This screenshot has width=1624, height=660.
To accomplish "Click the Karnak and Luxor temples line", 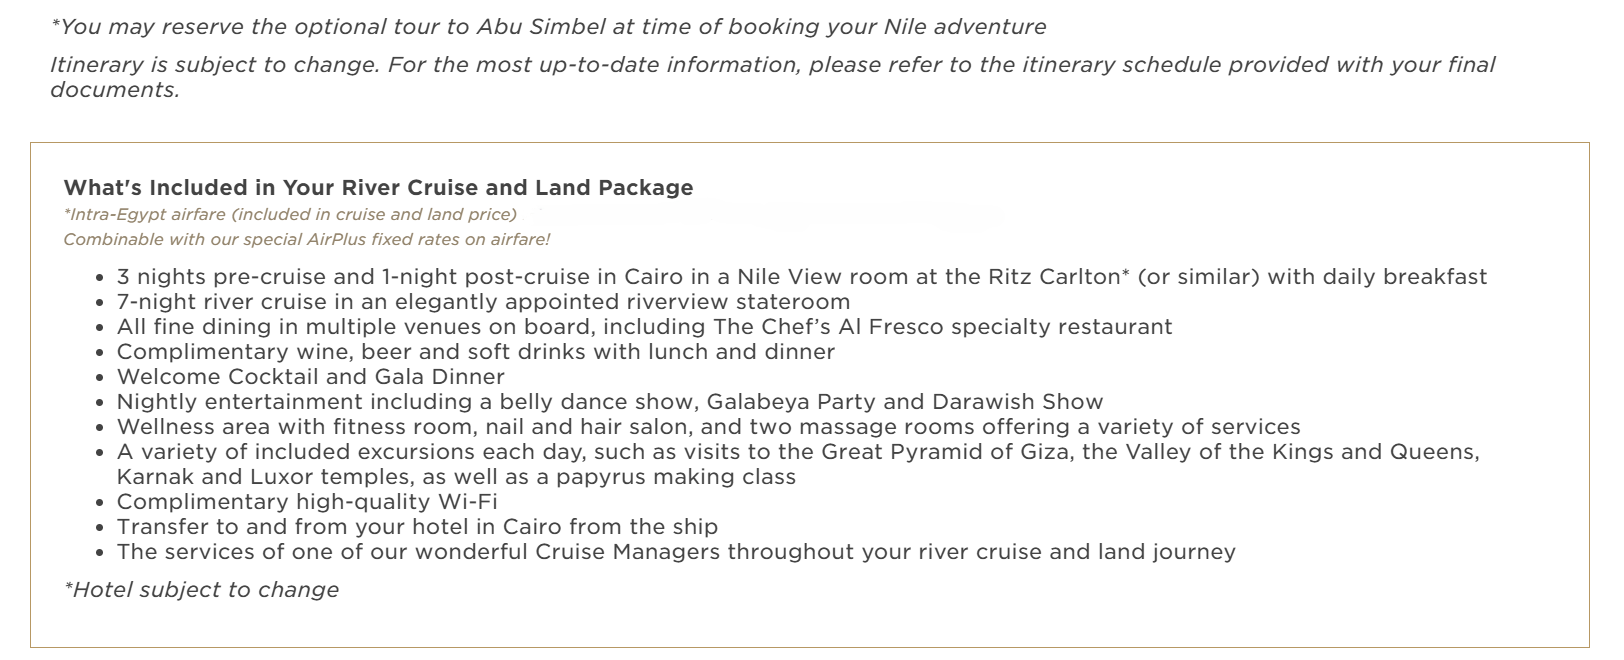I will point(456,477).
